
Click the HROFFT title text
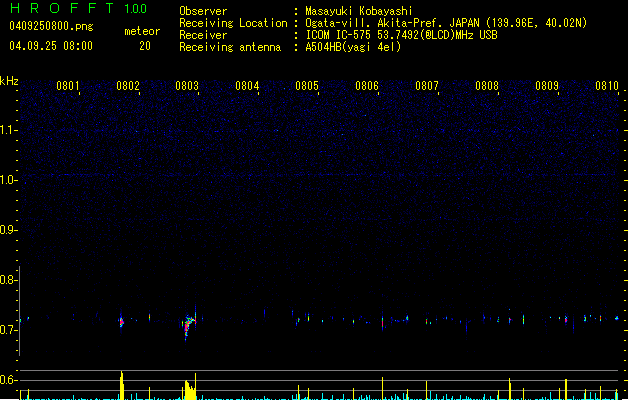pos(62,8)
